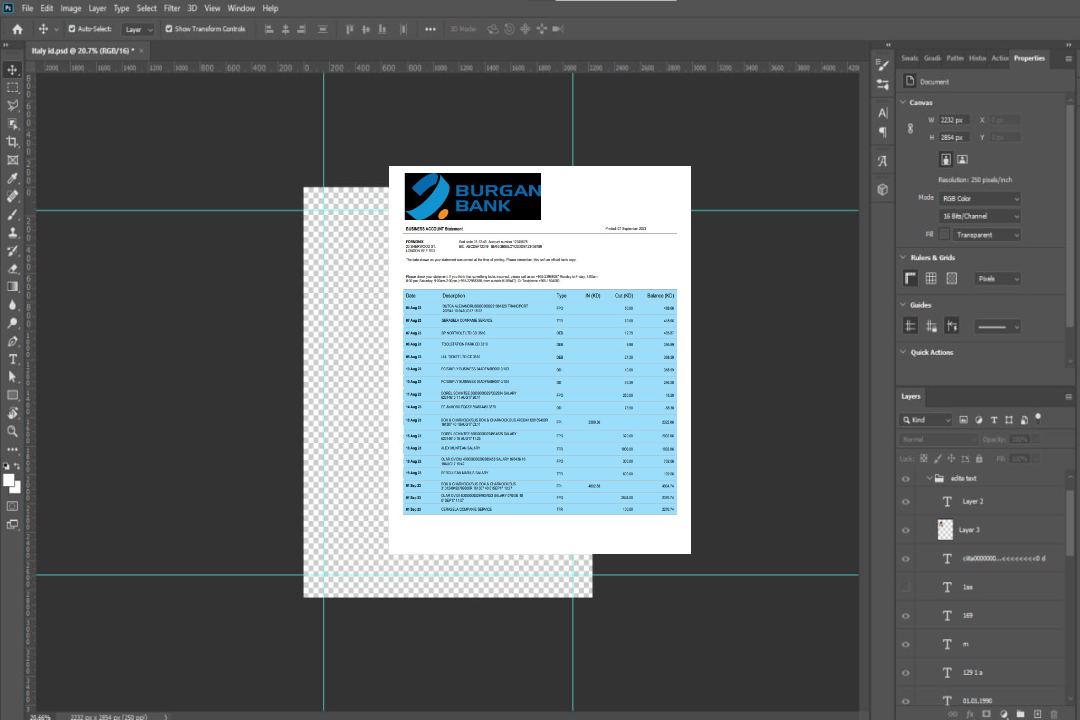Disable Show Transform Controls checkbox

168,29
